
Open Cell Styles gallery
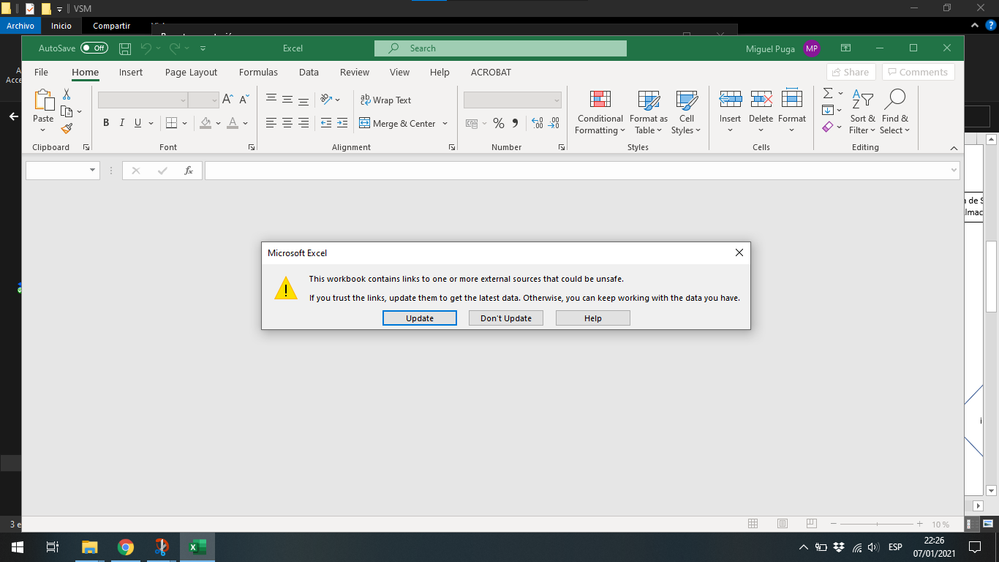pos(686,112)
